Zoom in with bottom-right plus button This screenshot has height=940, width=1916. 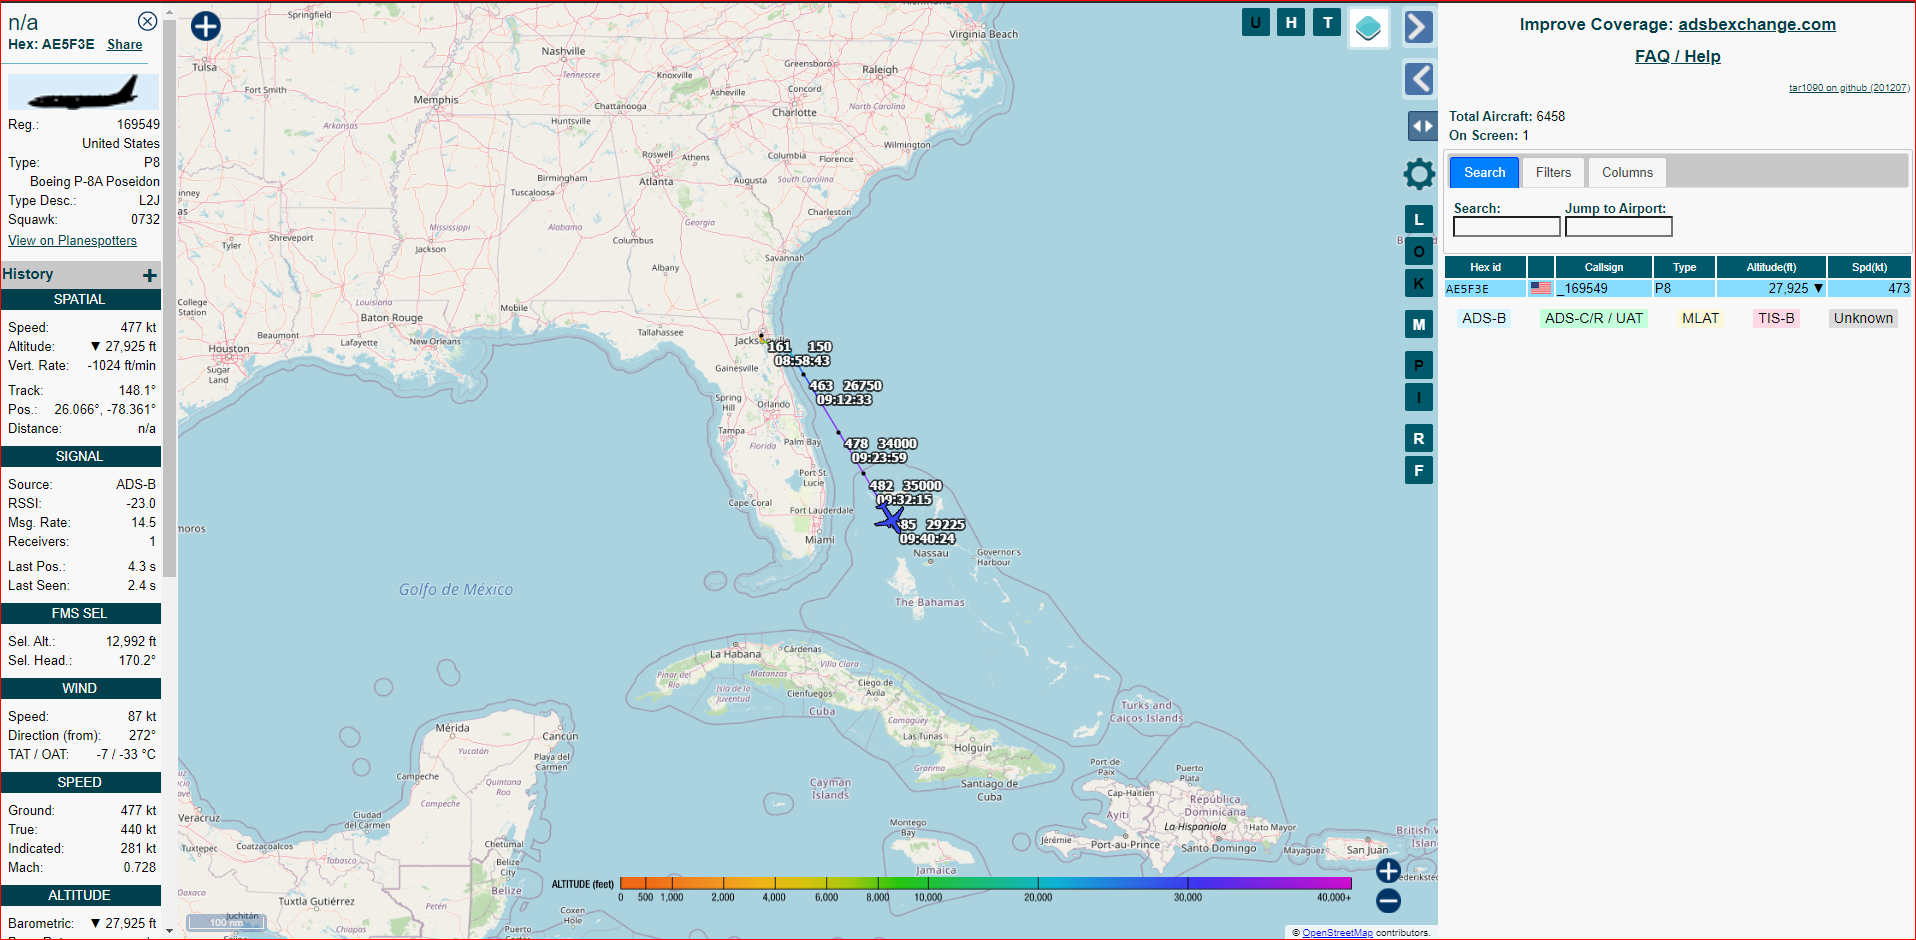(1388, 871)
